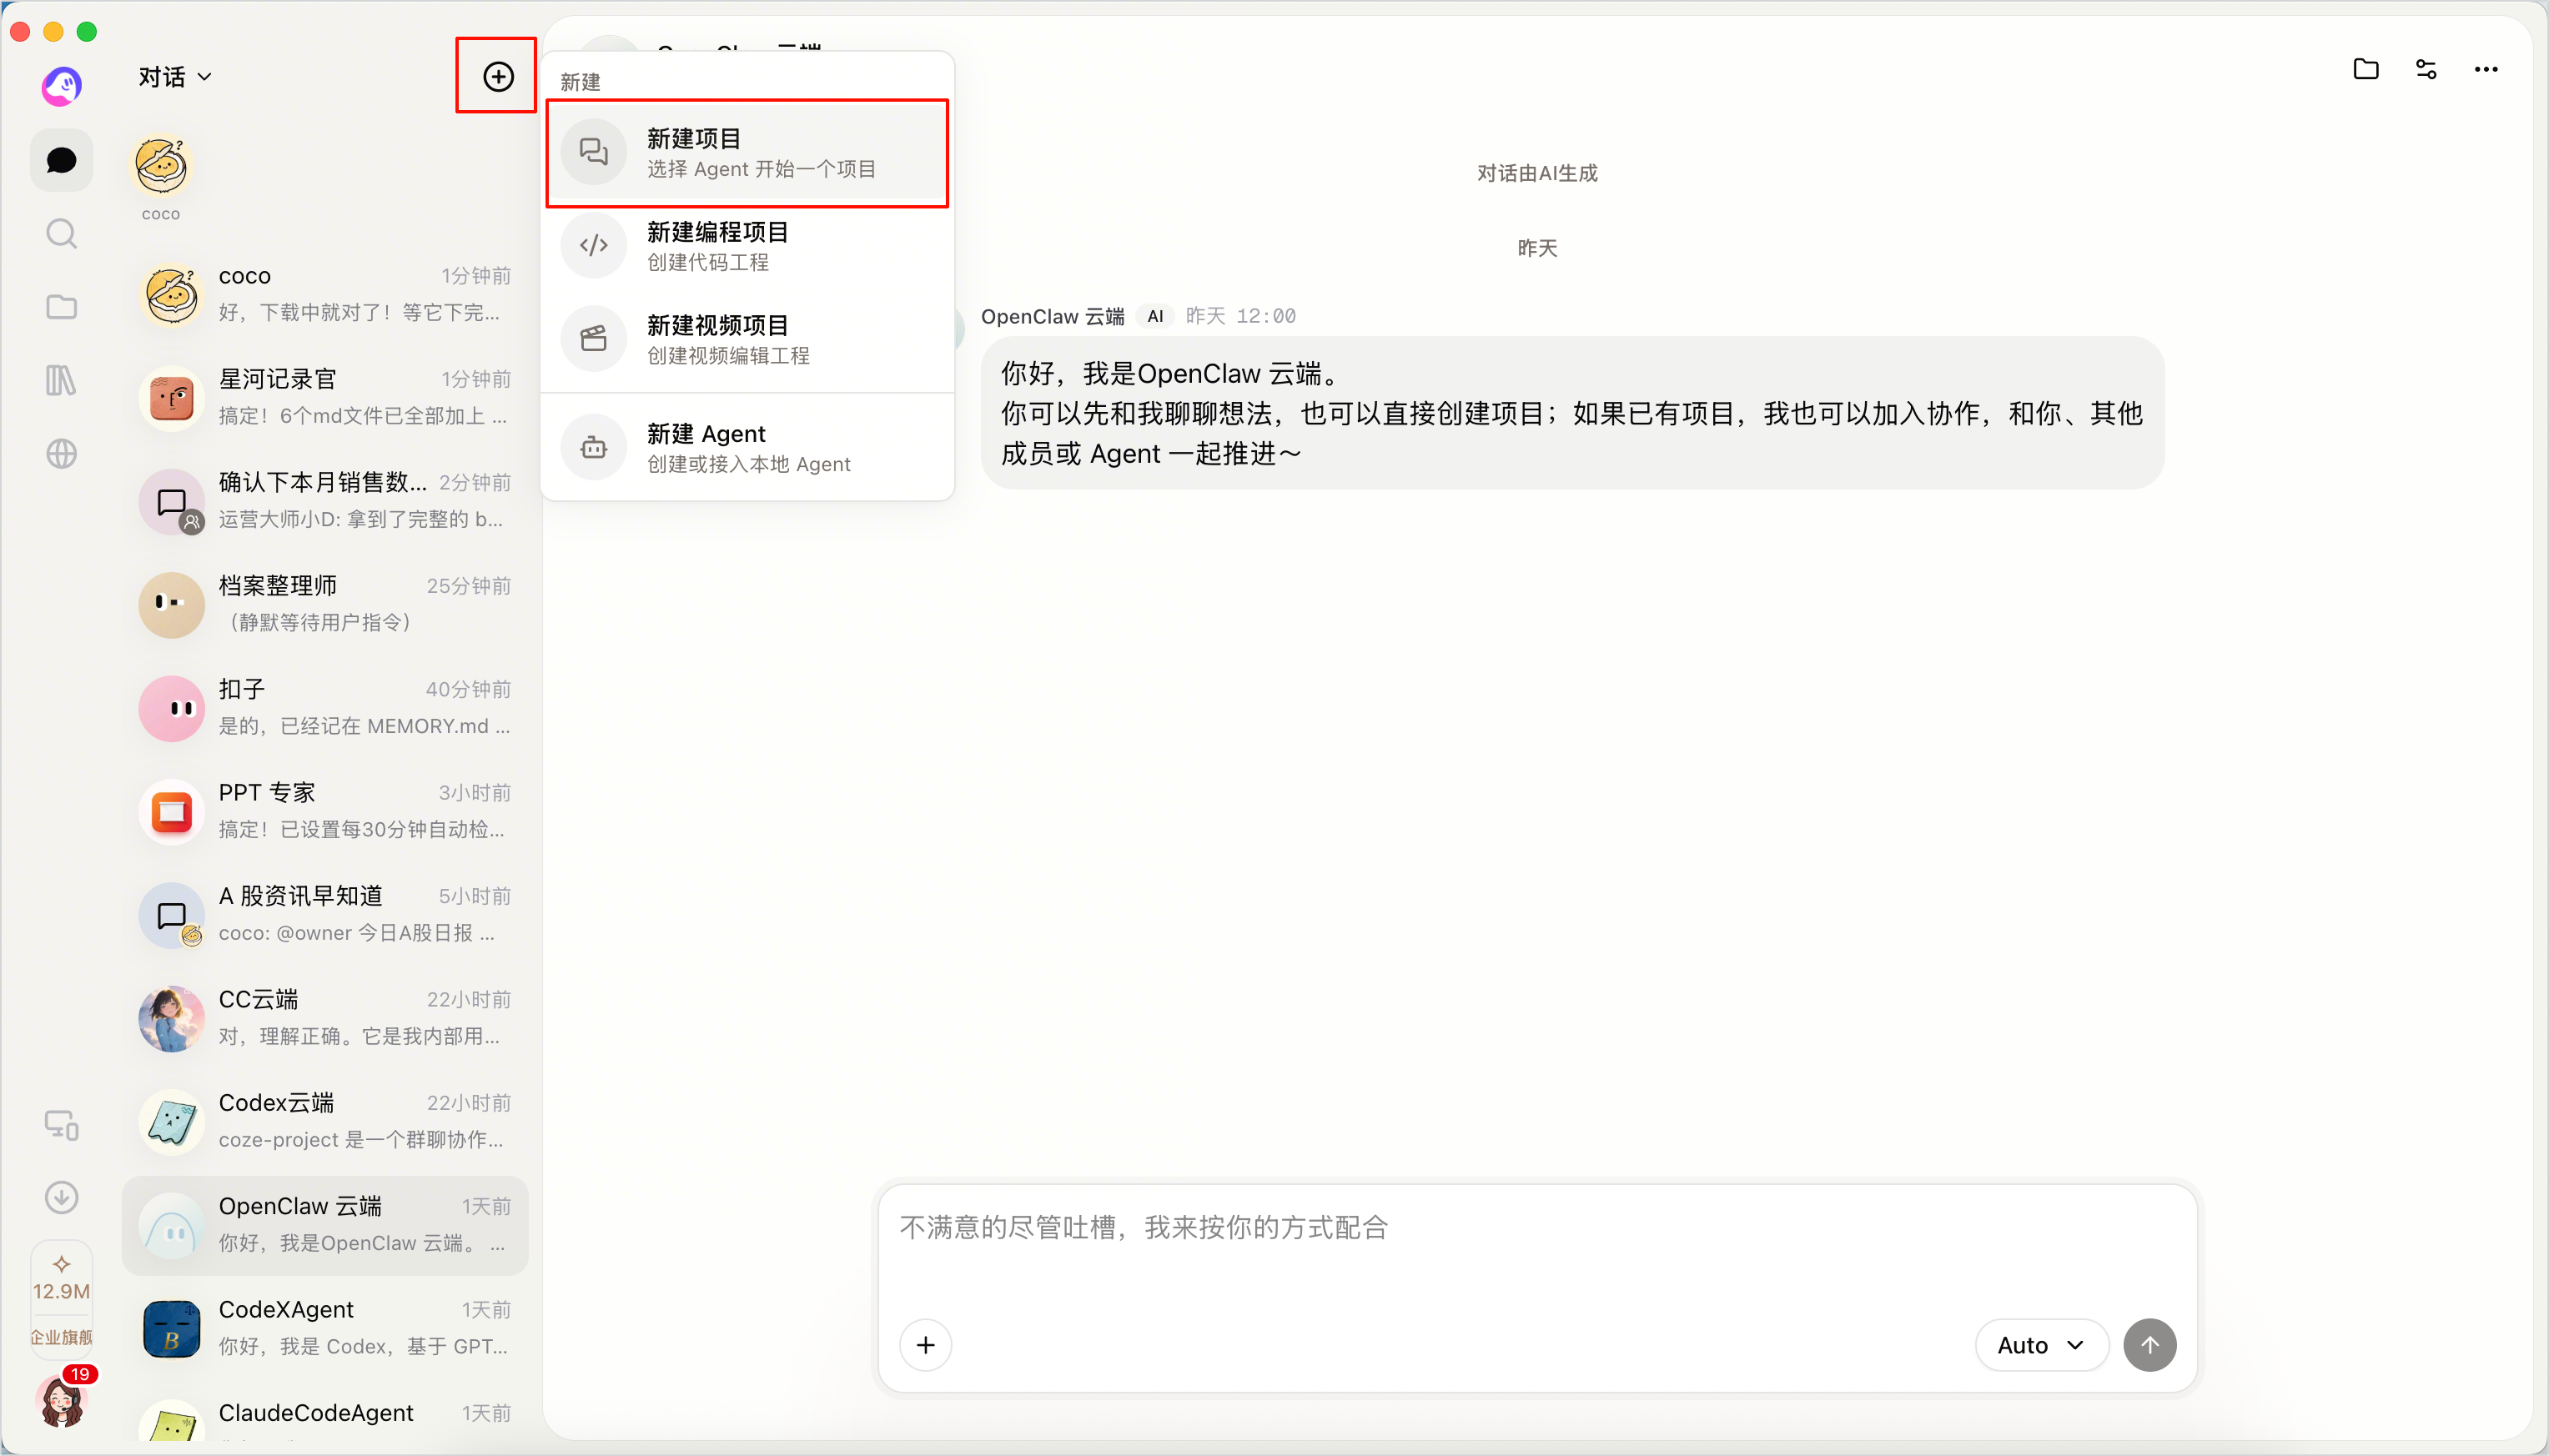2549x1456 pixels.
Task: Select 新建项目 from the new menu
Action: coord(747,153)
